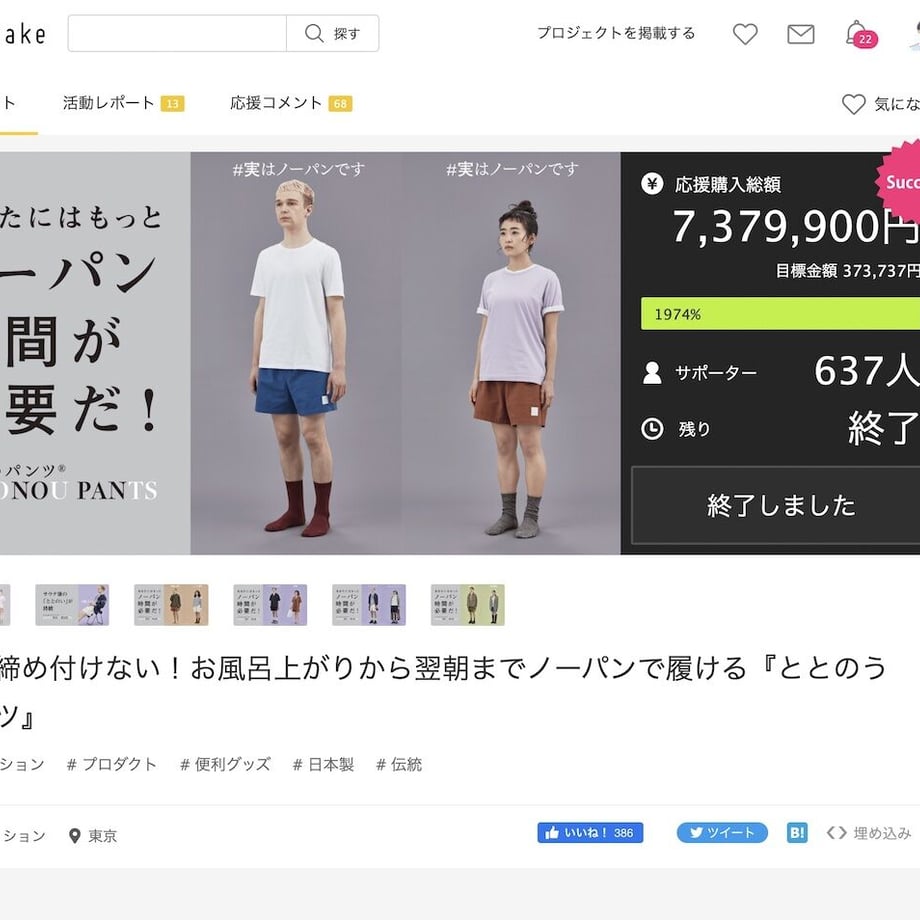
Task: Click the 気にな heart icon
Action: [x=853, y=104]
